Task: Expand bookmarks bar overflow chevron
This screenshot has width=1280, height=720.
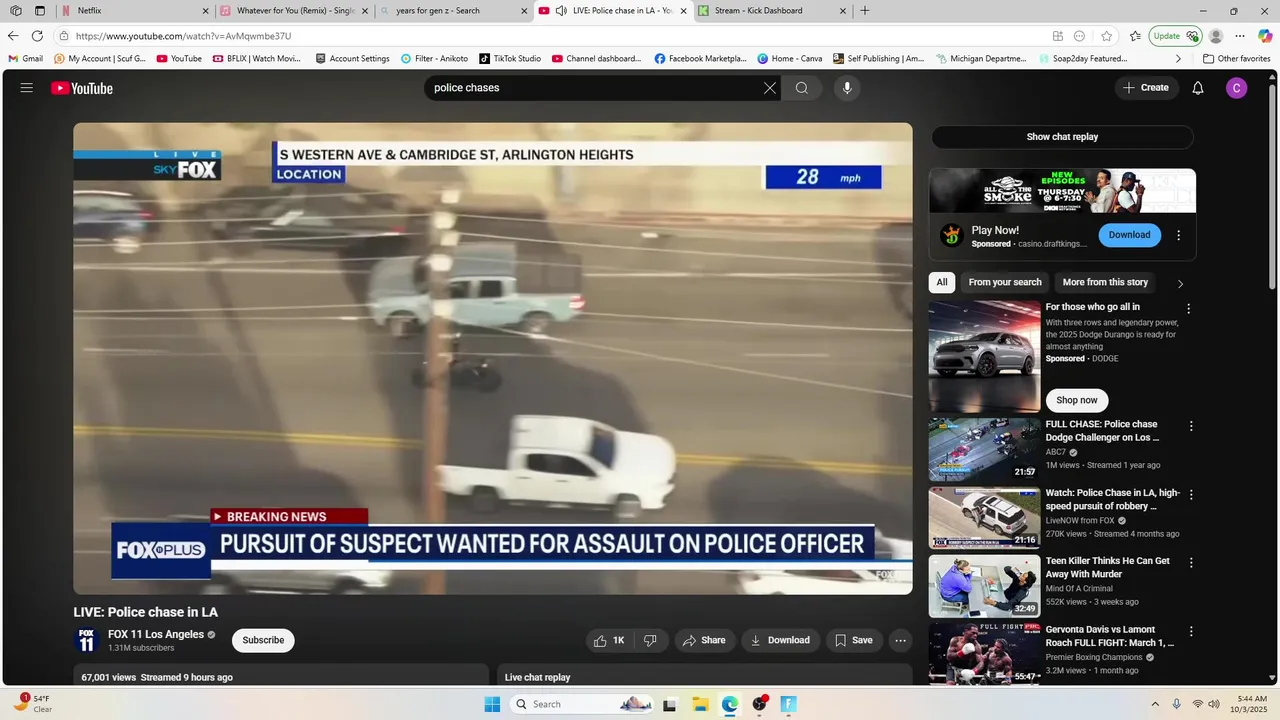Action: tap(1178, 59)
